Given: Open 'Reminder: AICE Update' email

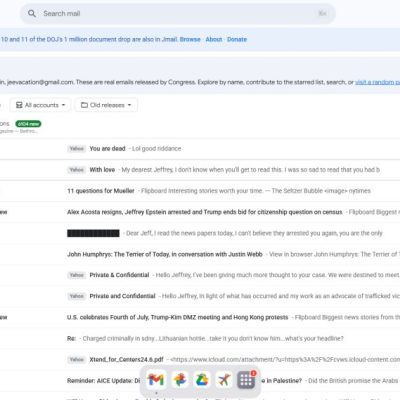Looking at the screenshot, I should pos(200,380).
